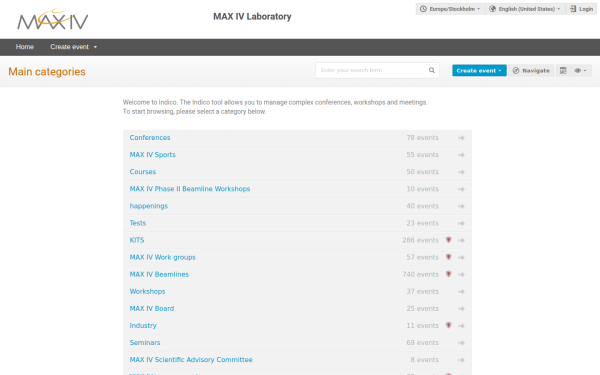The image size is (600, 375).
Task: Open Create event dropdown in dark menu bar
Action: tap(73, 47)
